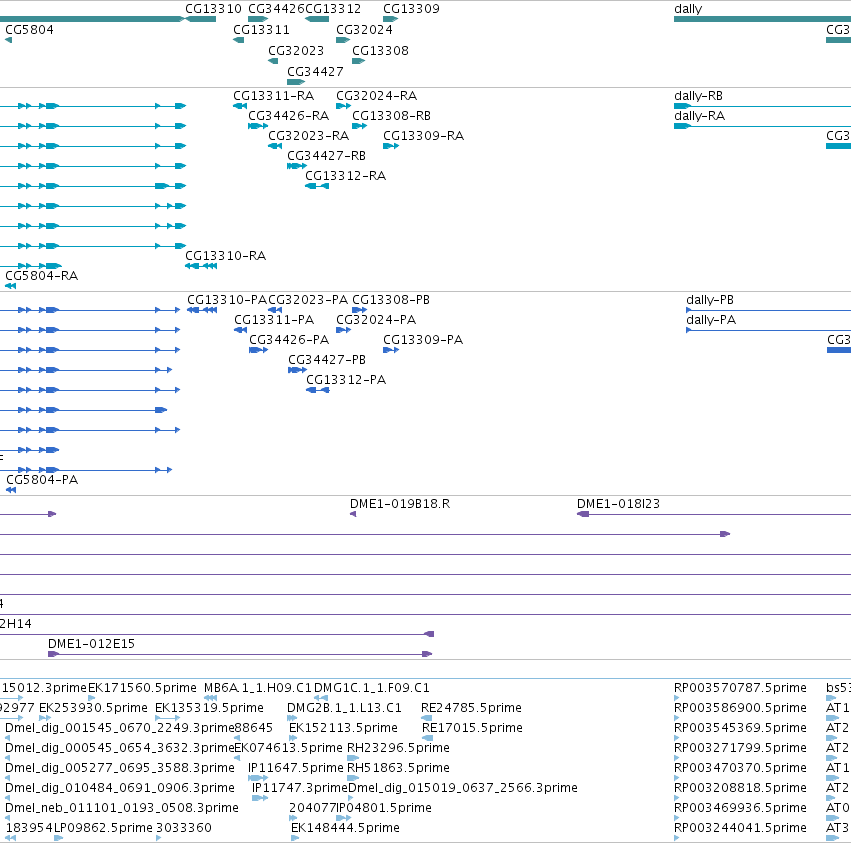Screen dimensions: 851x843
Task: Select the RP003570787.5prime EST label
Action: 740,688
